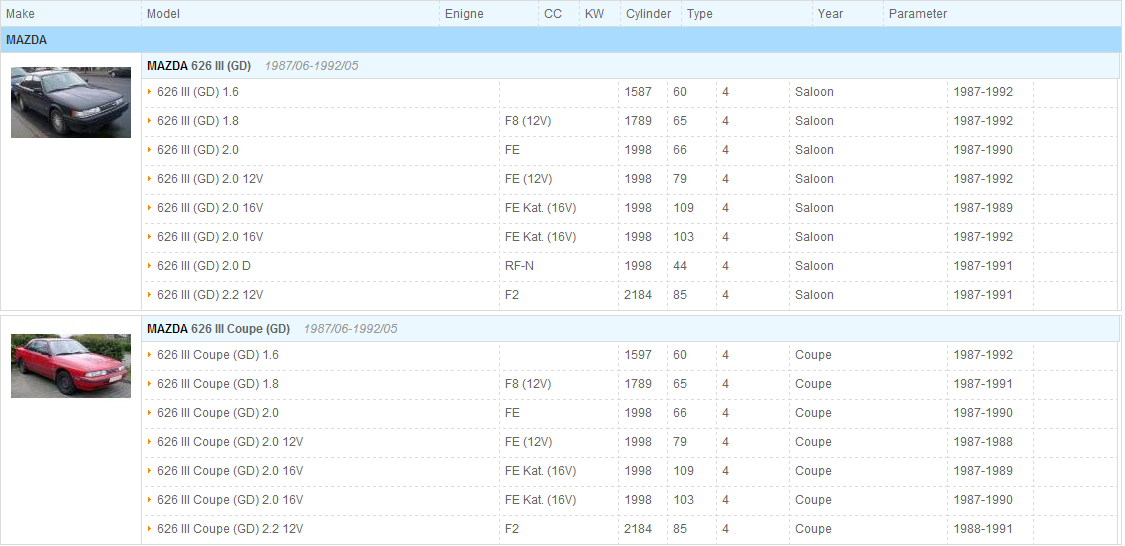Click the arrow icon beside 626 III Coupe (GD) 1.8
This screenshot has height=546, width=1125.
pos(150,384)
